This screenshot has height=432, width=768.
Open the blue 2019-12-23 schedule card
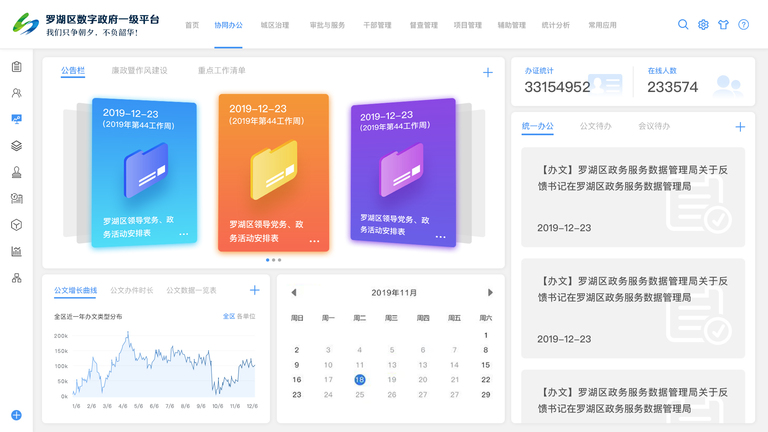[144, 173]
